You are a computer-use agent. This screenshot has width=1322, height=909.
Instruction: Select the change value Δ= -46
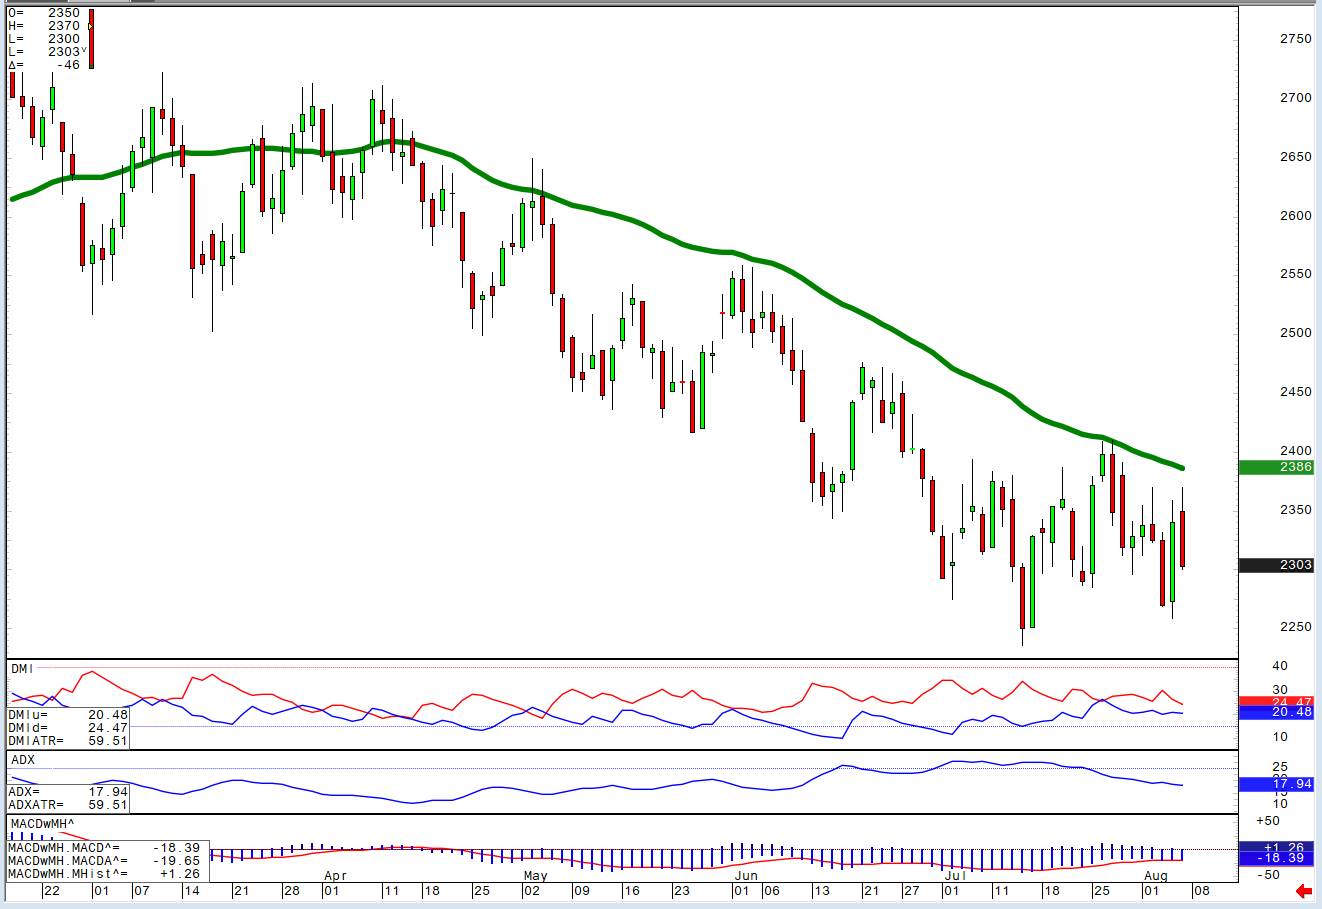tap(44, 65)
